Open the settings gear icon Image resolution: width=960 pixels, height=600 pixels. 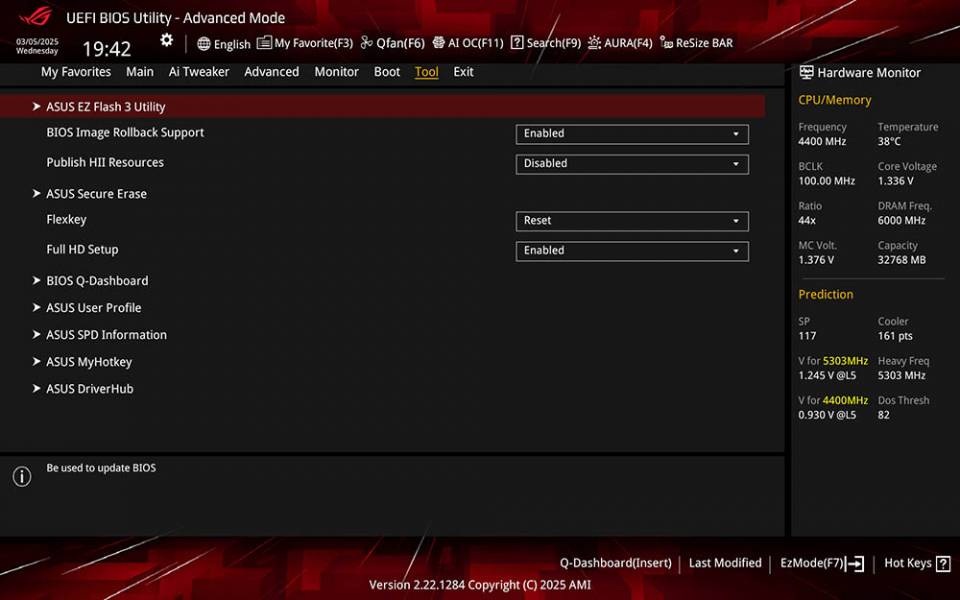[x=167, y=40]
